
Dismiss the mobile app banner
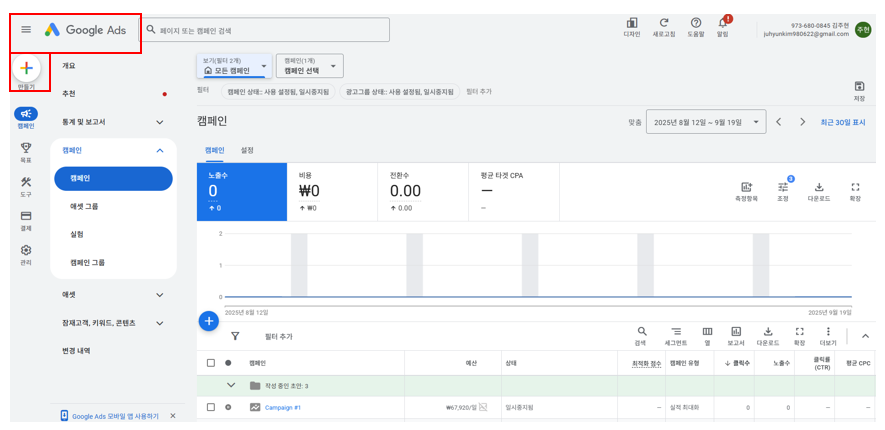pyautogui.click(x=173, y=416)
